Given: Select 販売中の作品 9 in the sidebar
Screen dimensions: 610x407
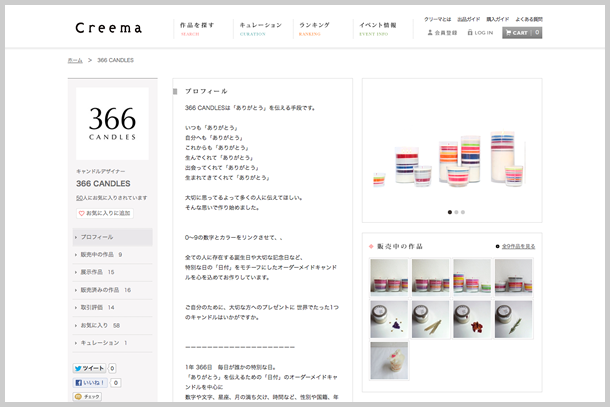Looking at the screenshot, I should (112, 254).
